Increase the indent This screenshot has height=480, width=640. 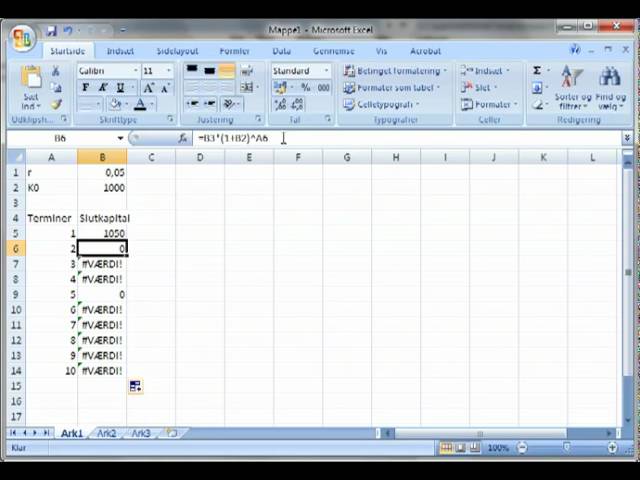point(209,104)
